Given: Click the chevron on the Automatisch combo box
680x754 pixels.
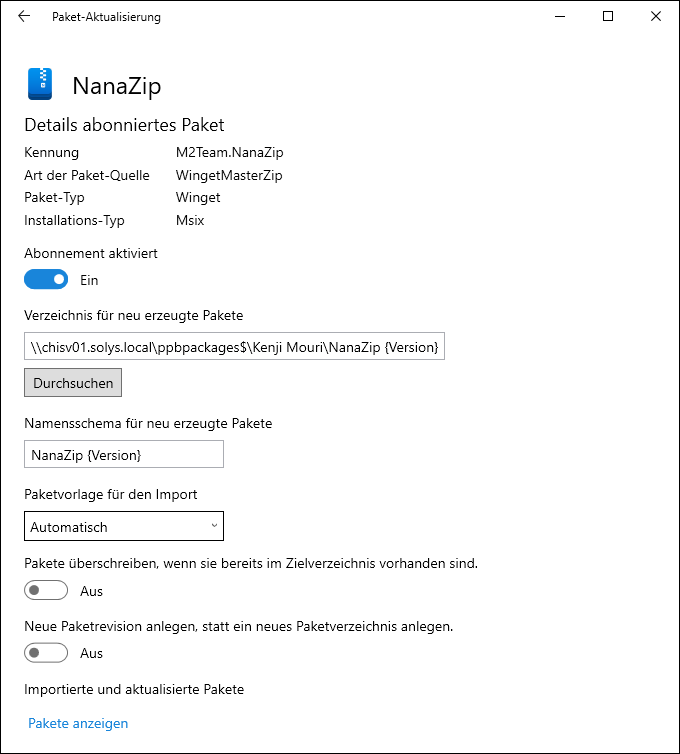Looking at the screenshot, I should (214, 525).
